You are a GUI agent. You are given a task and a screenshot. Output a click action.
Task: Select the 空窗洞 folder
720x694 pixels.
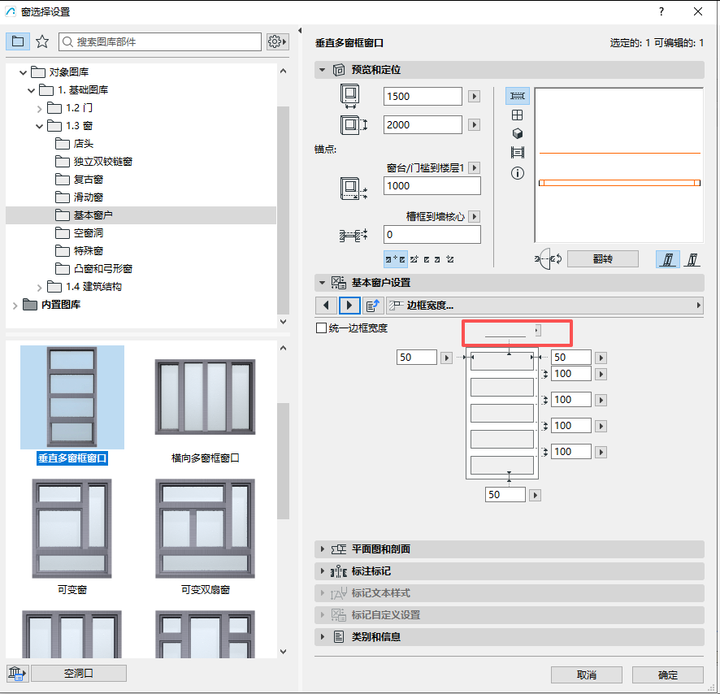coord(79,233)
